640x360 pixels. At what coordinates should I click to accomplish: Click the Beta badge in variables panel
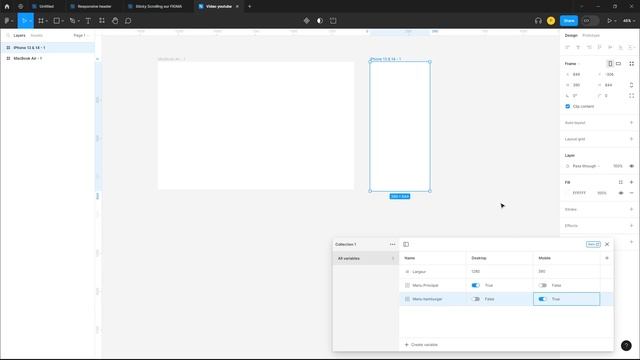point(593,244)
